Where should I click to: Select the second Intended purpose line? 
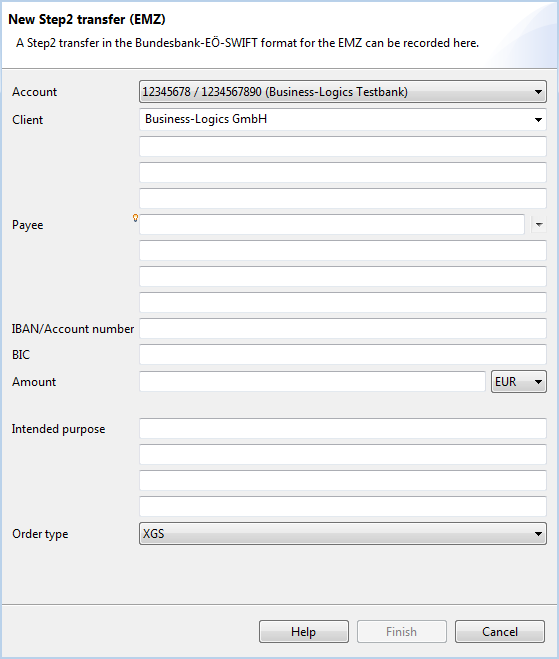point(343,454)
